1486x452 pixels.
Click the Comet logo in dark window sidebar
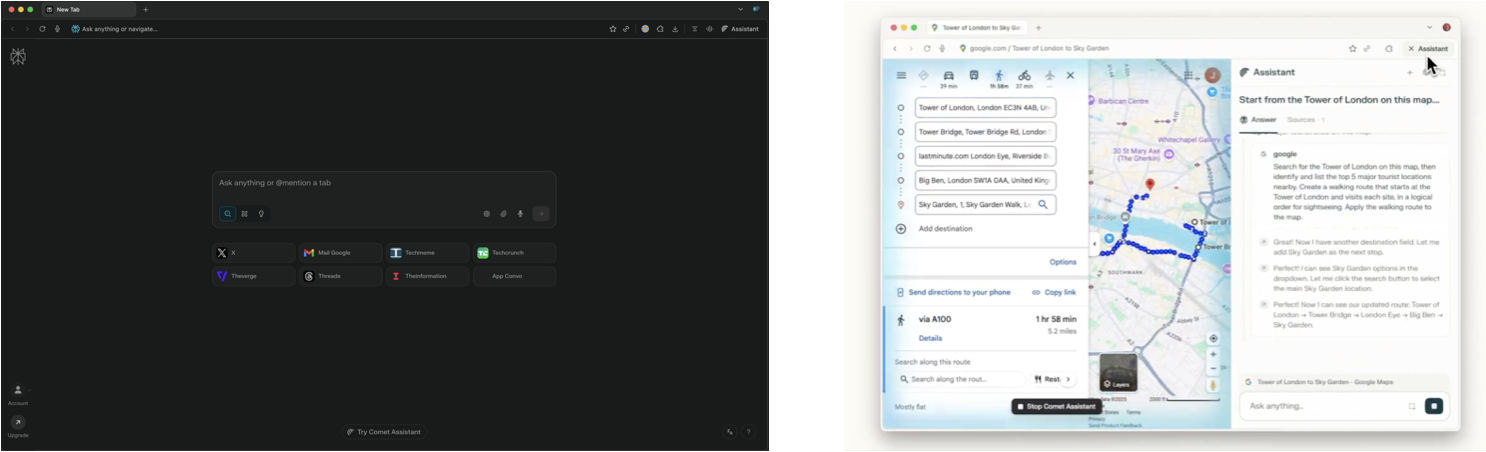18,57
